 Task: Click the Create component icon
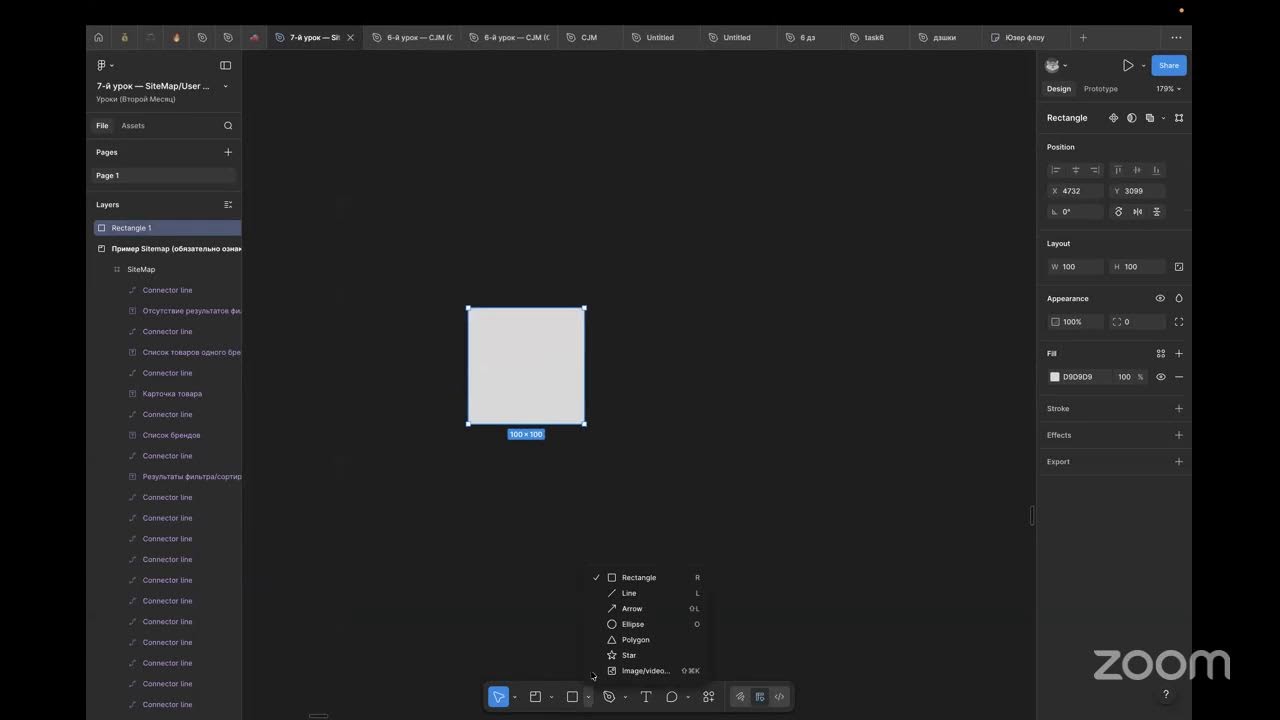[1113, 118]
